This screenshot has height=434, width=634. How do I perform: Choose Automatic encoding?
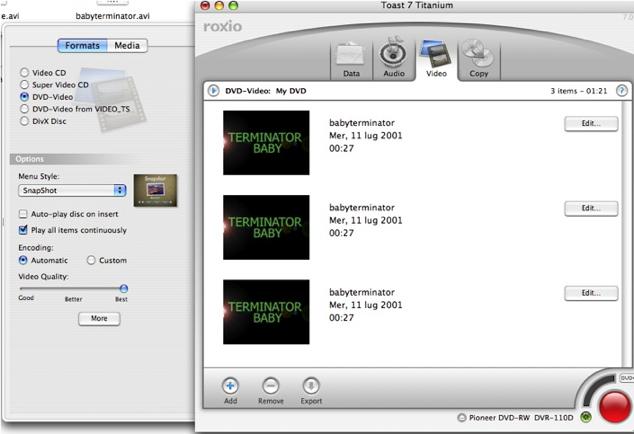point(23,260)
